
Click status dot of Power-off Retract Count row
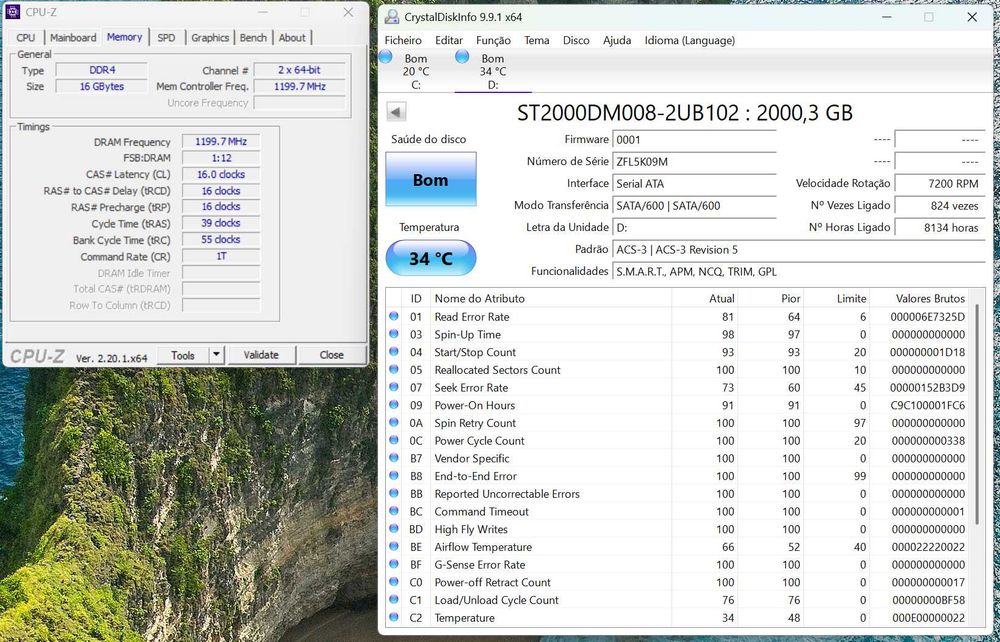pyautogui.click(x=393, y=581)
